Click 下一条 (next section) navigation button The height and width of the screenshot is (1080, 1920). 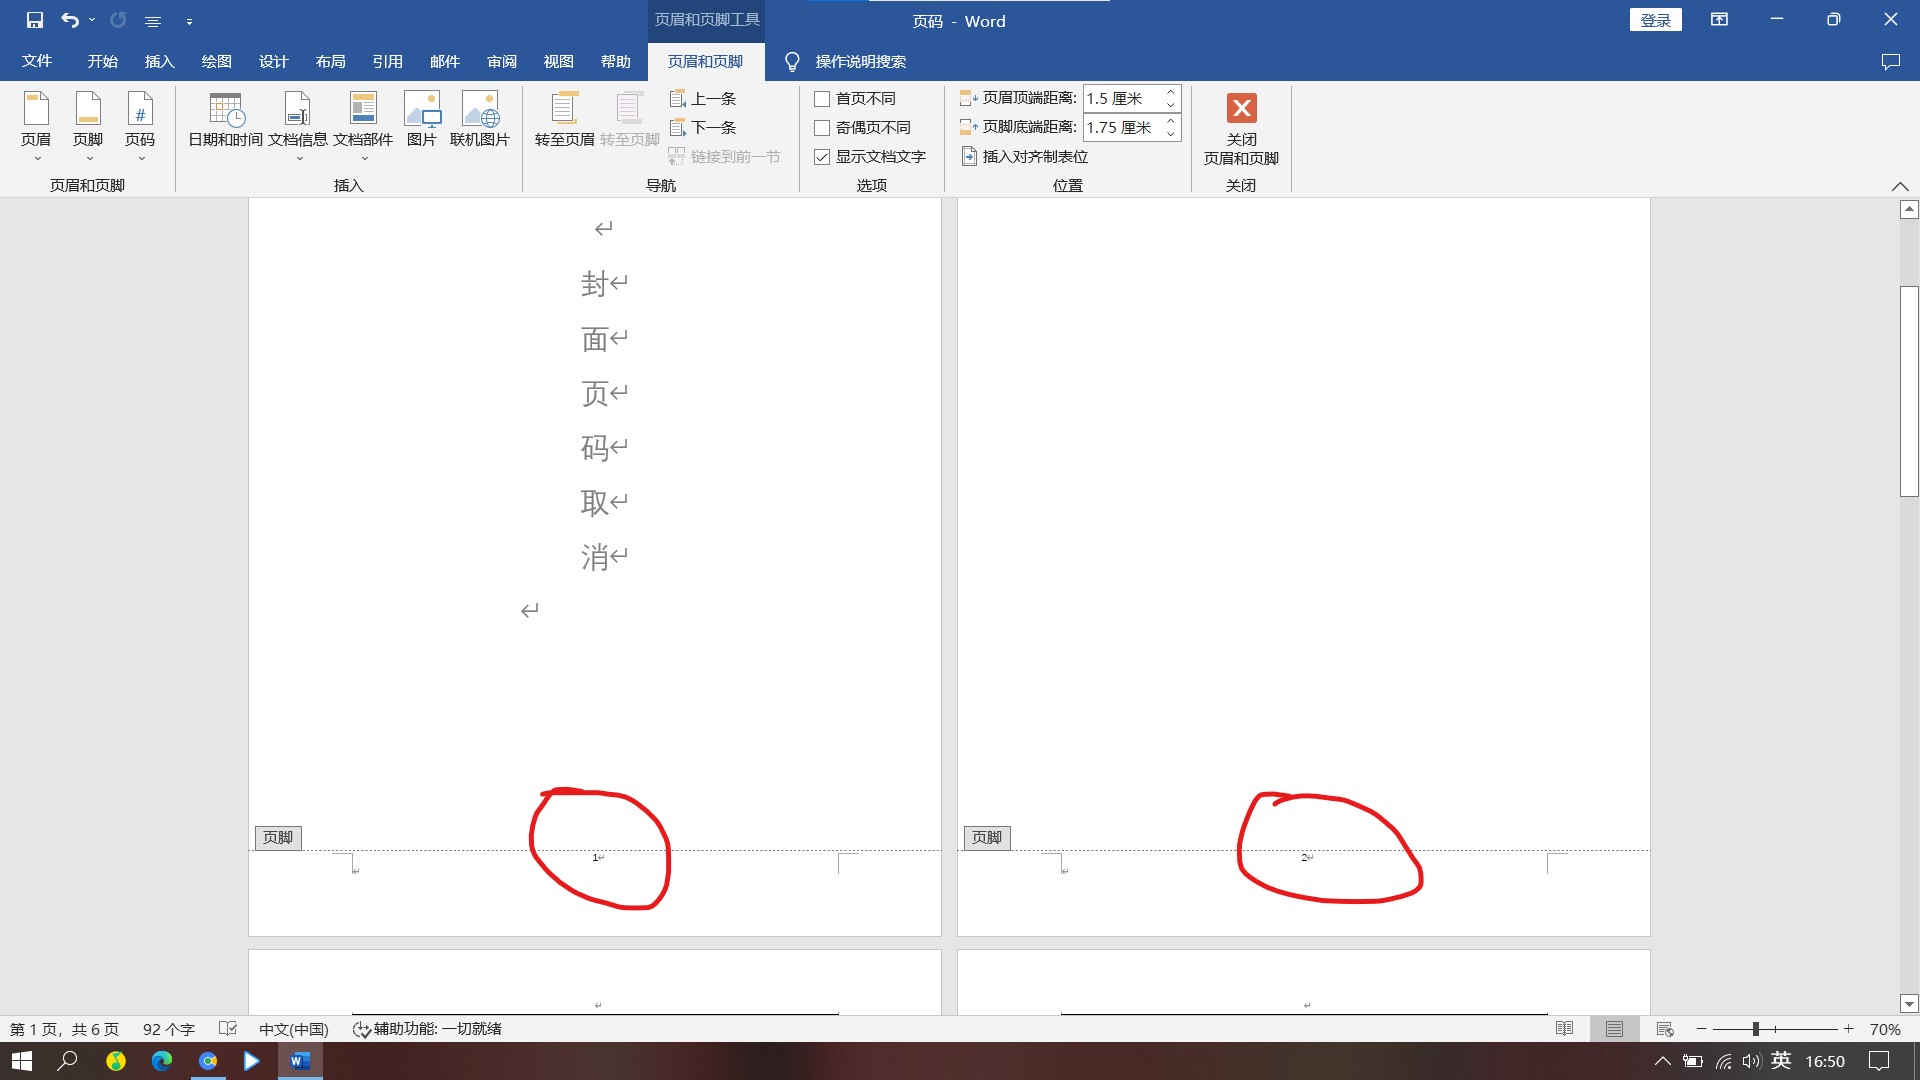[x=703, y=127]
